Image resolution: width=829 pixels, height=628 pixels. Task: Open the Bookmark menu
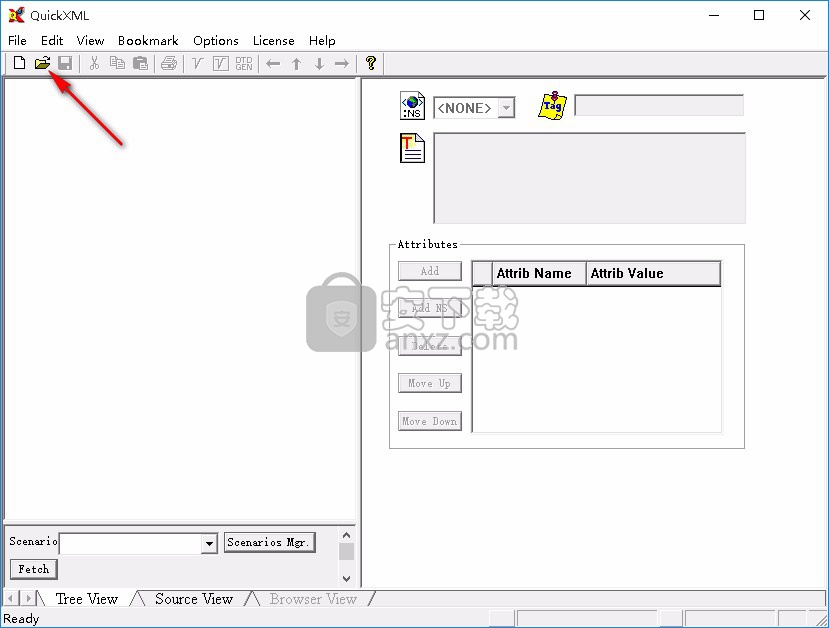pos(148,41)
